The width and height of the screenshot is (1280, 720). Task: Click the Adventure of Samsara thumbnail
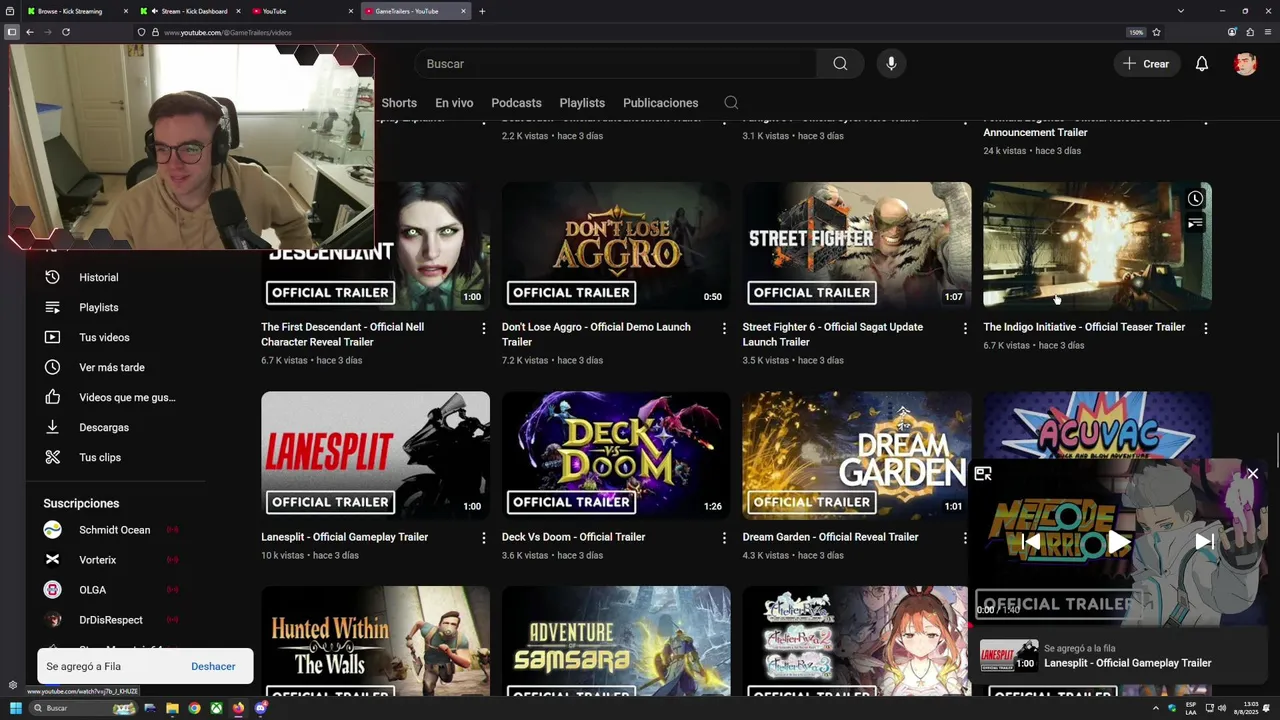point(616,641)
